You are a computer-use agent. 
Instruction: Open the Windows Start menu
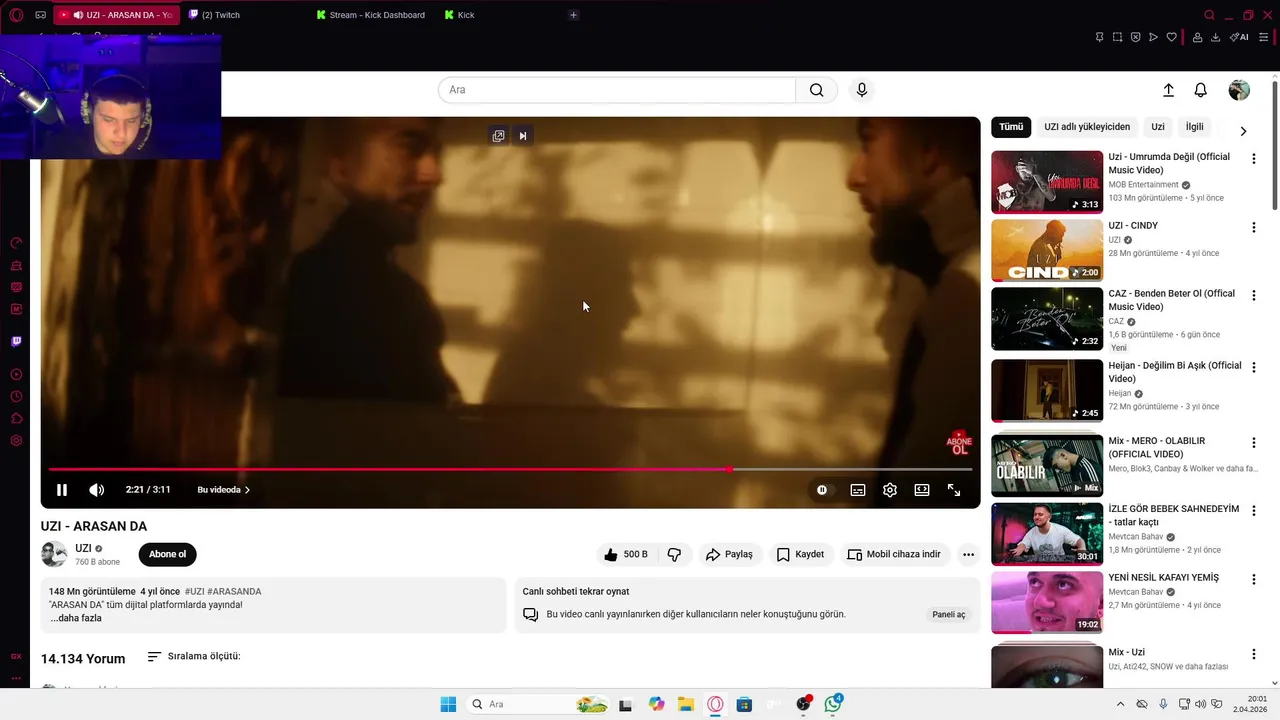pyautogui.click(x=448, y=705)
